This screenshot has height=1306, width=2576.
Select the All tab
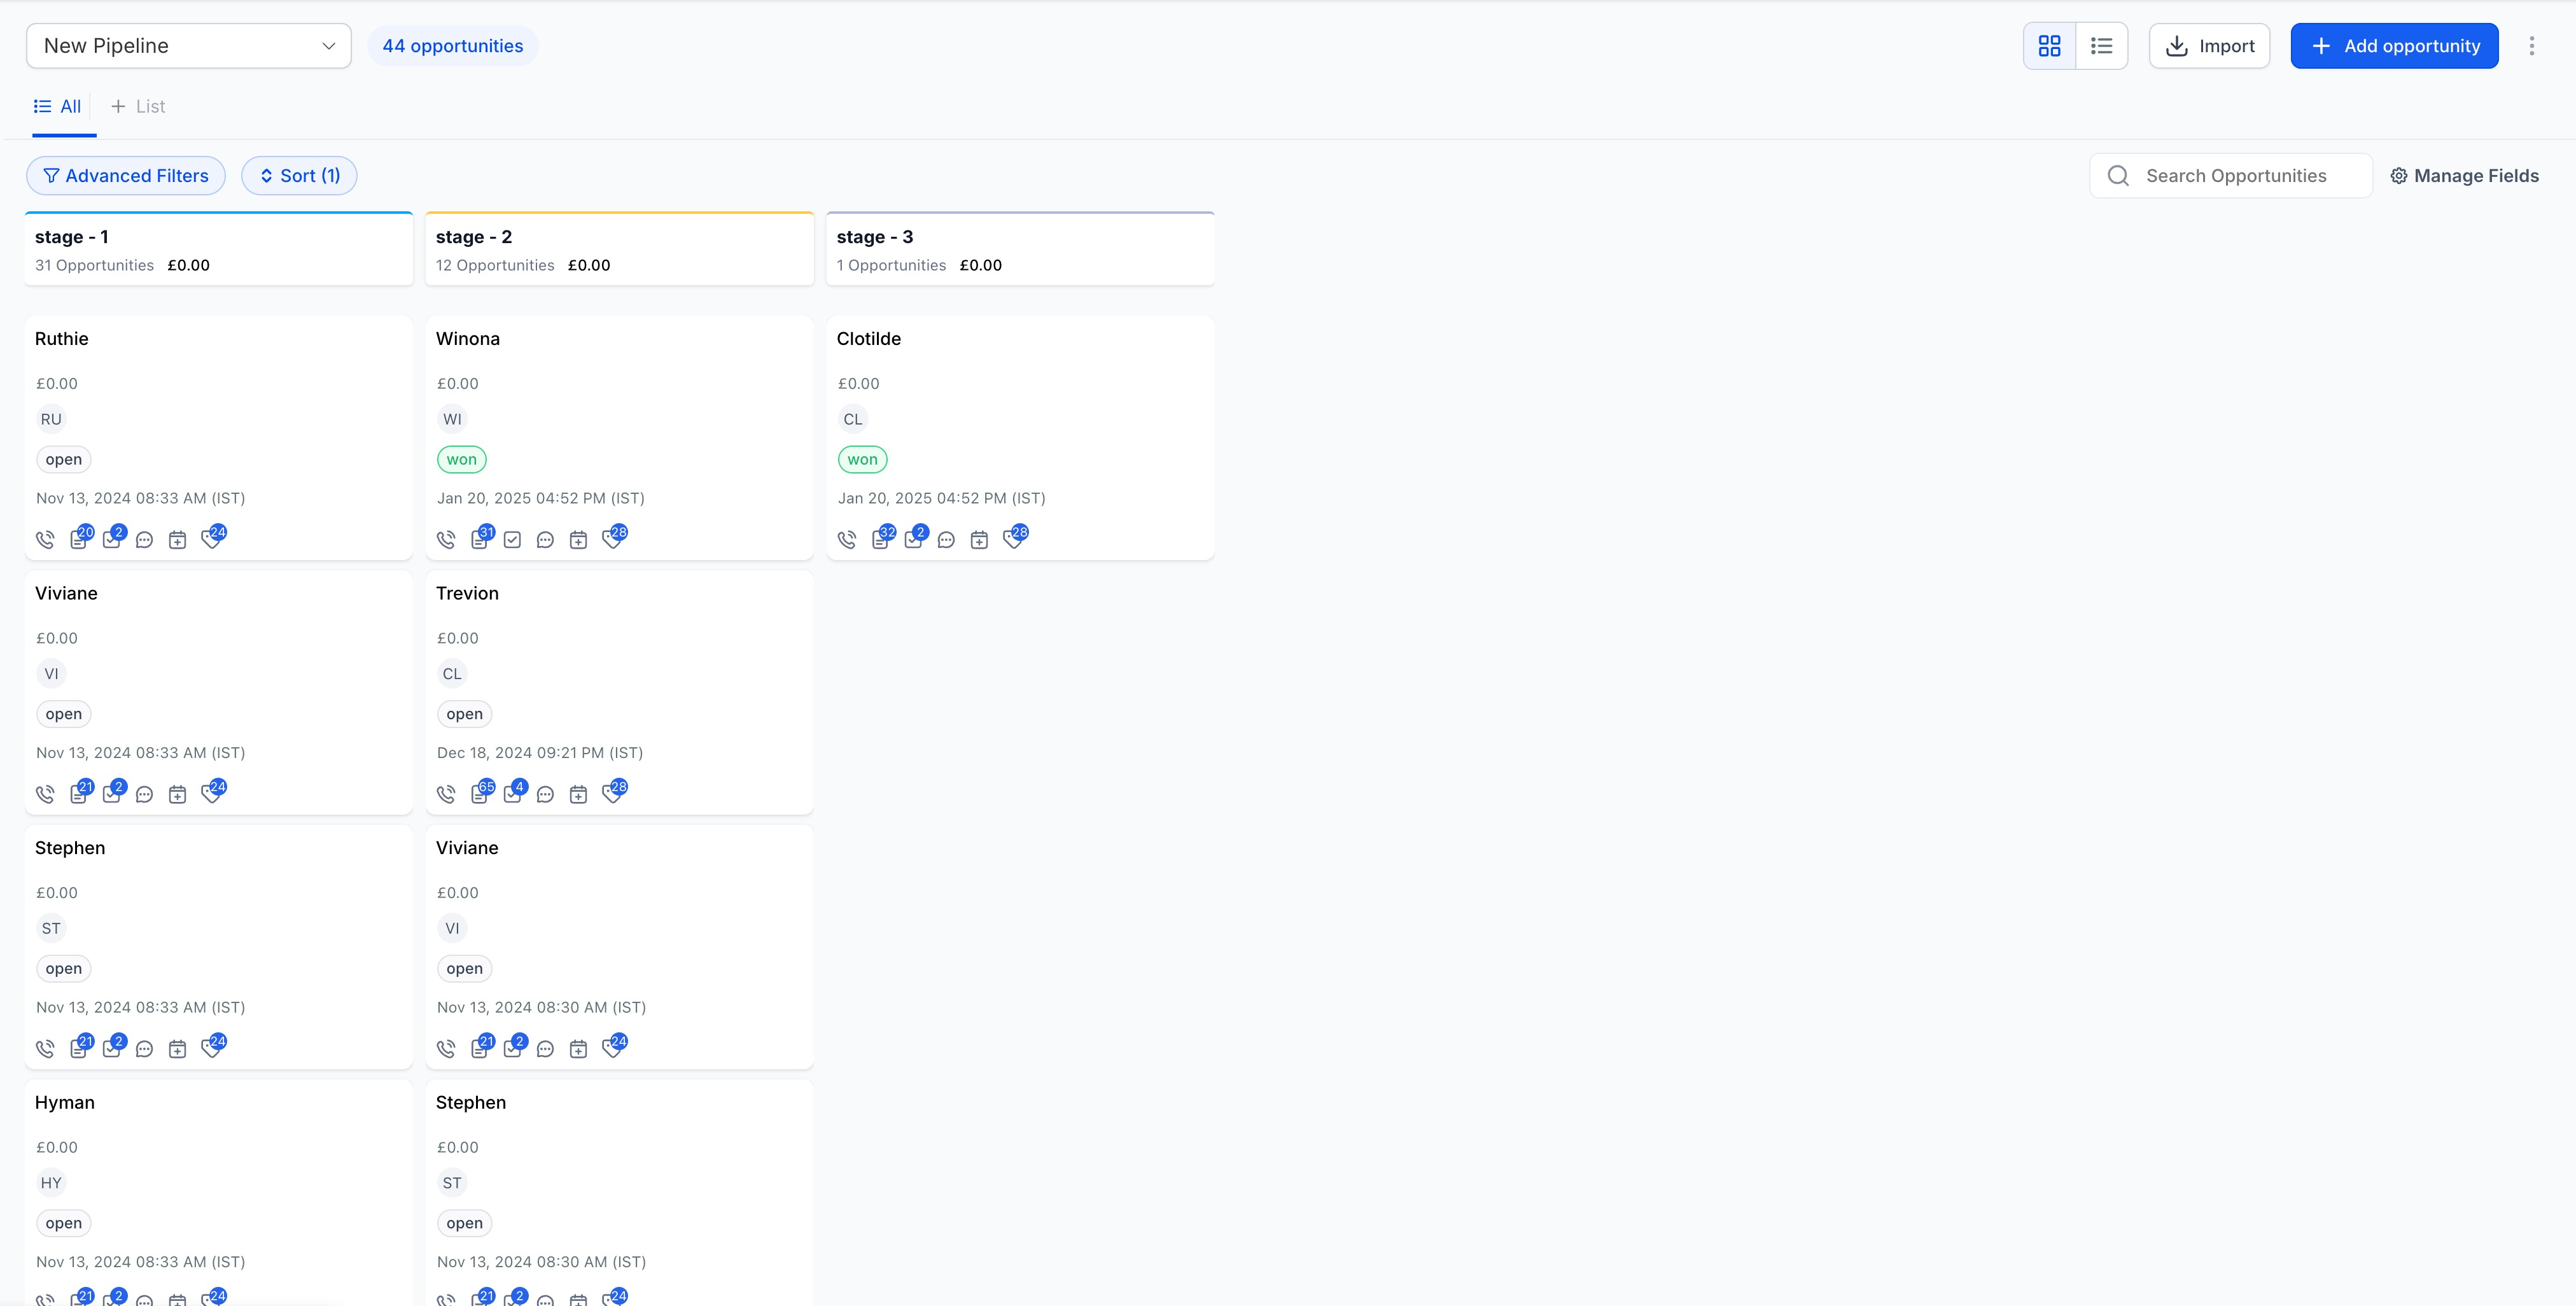click(58, 106)
